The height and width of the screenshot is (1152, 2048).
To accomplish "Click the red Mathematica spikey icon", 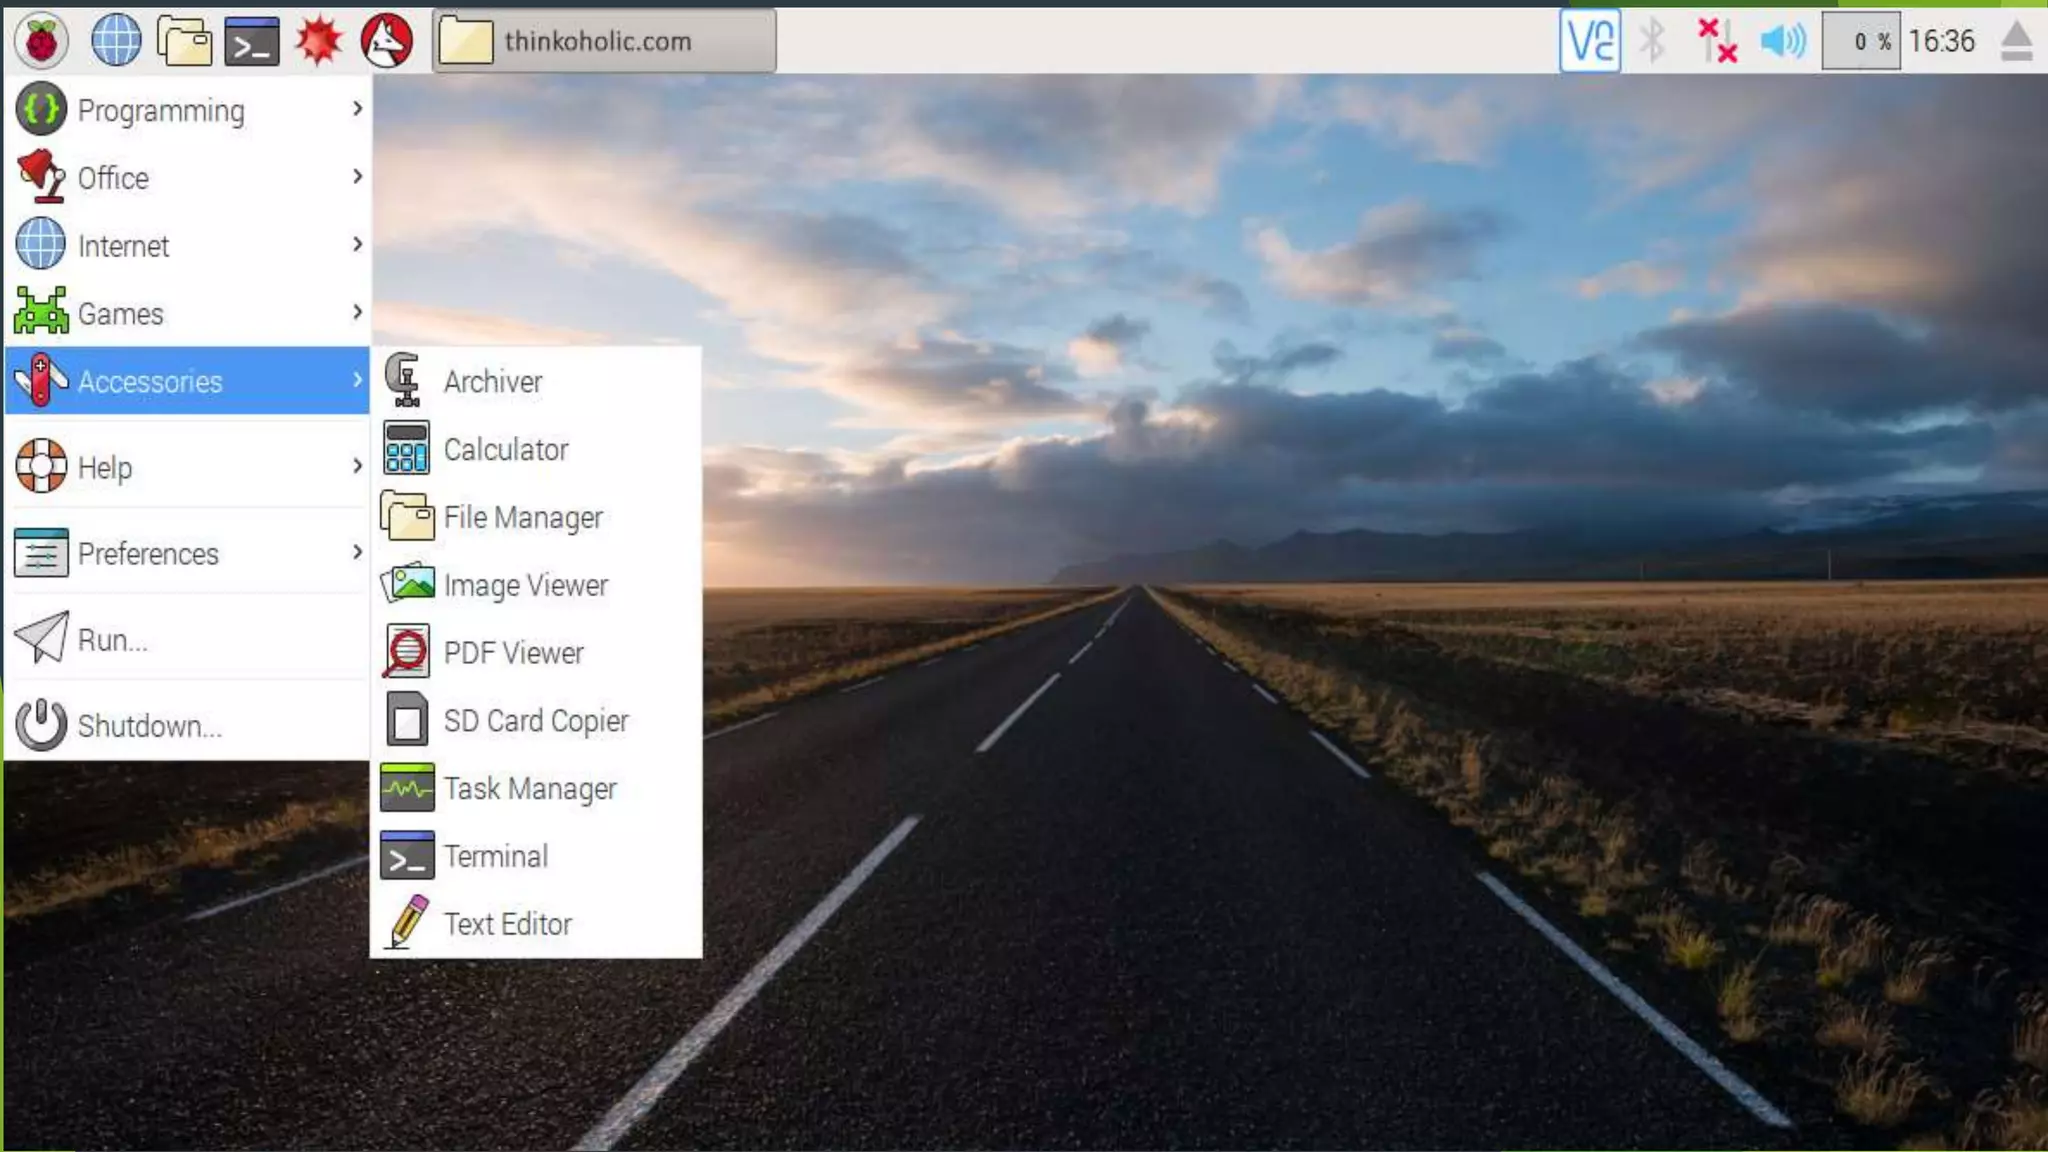I will (319, 41).
